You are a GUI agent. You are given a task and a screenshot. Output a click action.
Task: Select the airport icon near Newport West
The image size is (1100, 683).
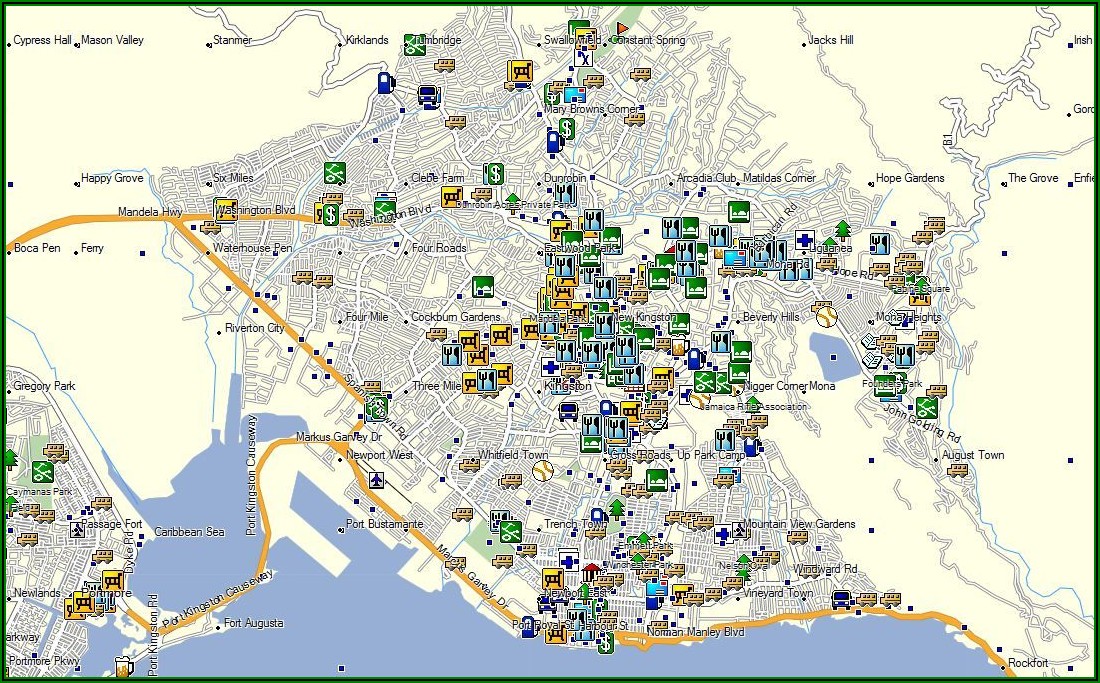coord(376,479)
